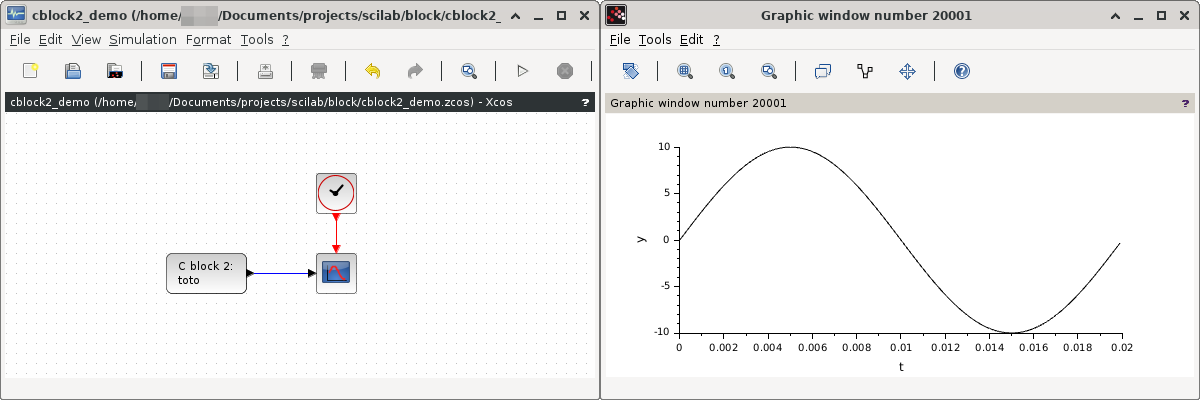Click original view zoom icon in graphic window
This screenshot has width=1200, height=400.
coord(727,71)
